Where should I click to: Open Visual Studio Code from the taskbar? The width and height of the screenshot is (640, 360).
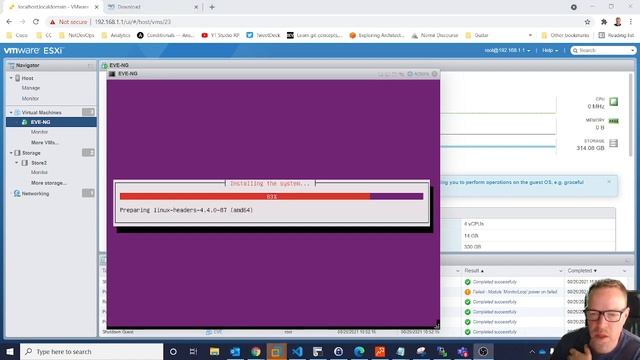297,351
